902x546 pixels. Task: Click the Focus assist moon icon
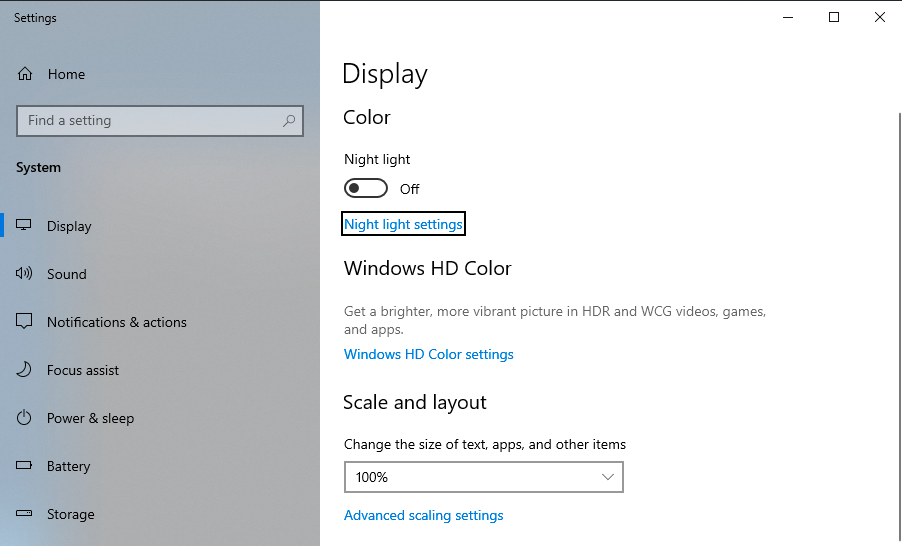25,370
